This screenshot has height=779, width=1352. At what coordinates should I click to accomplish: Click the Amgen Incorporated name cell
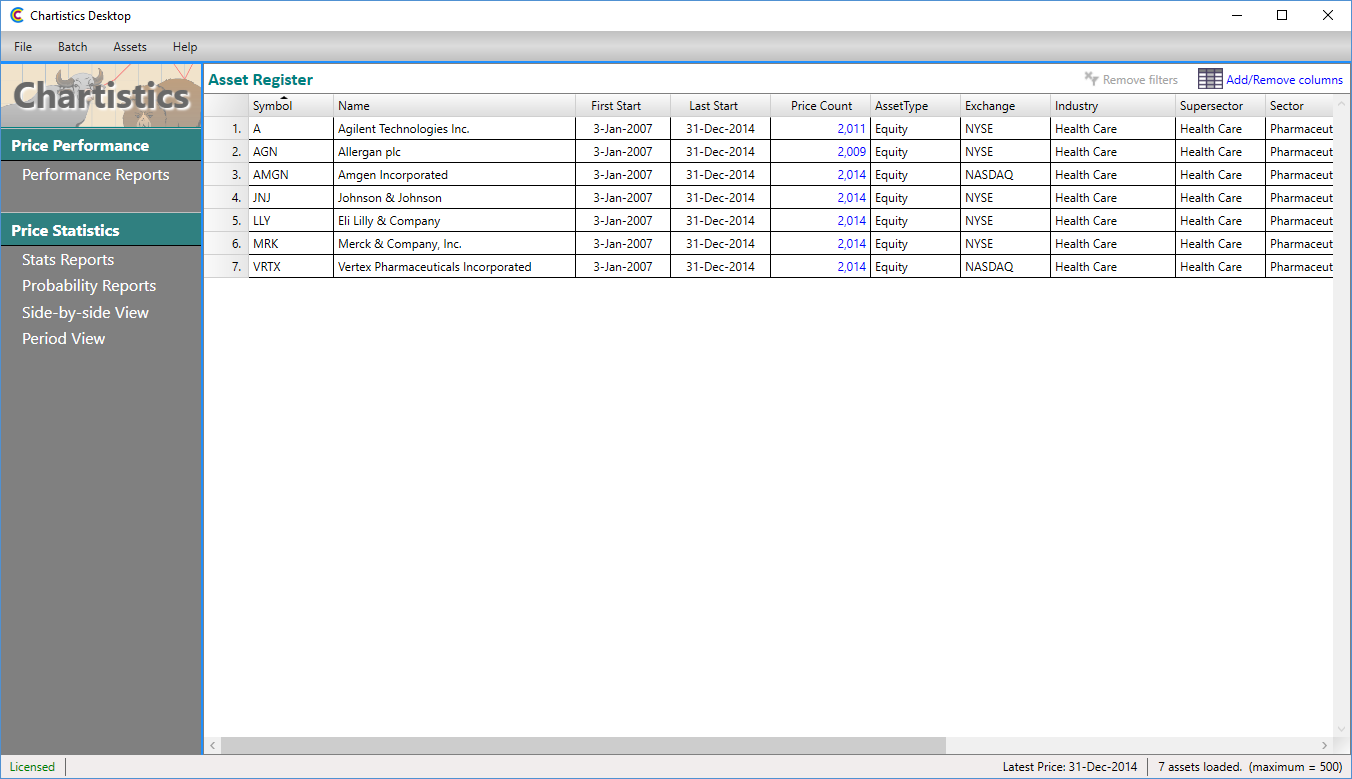[455, 175]
